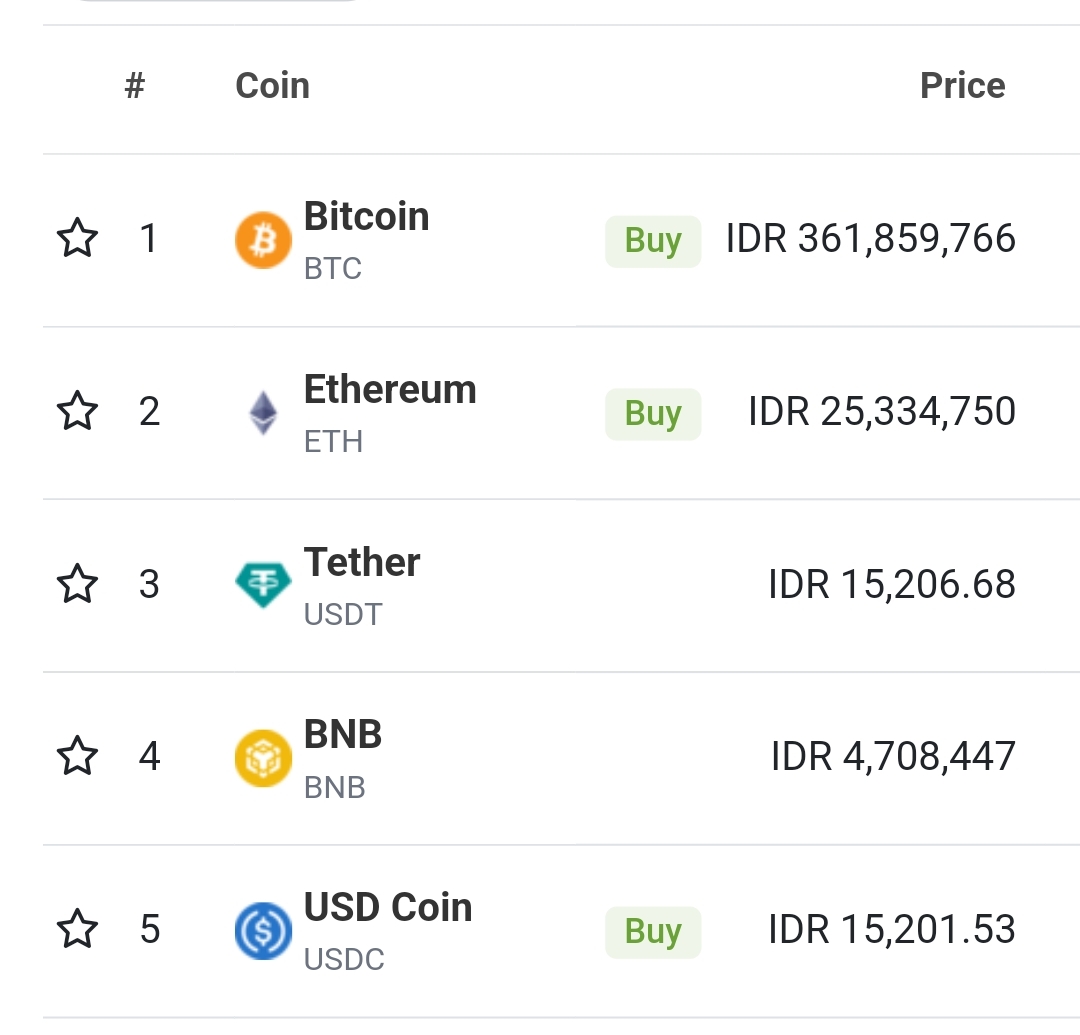The width and height of the screenshot is (1080, 1035).
Task: Star BNB as a favorite
Action: click(x=78, y=757)
